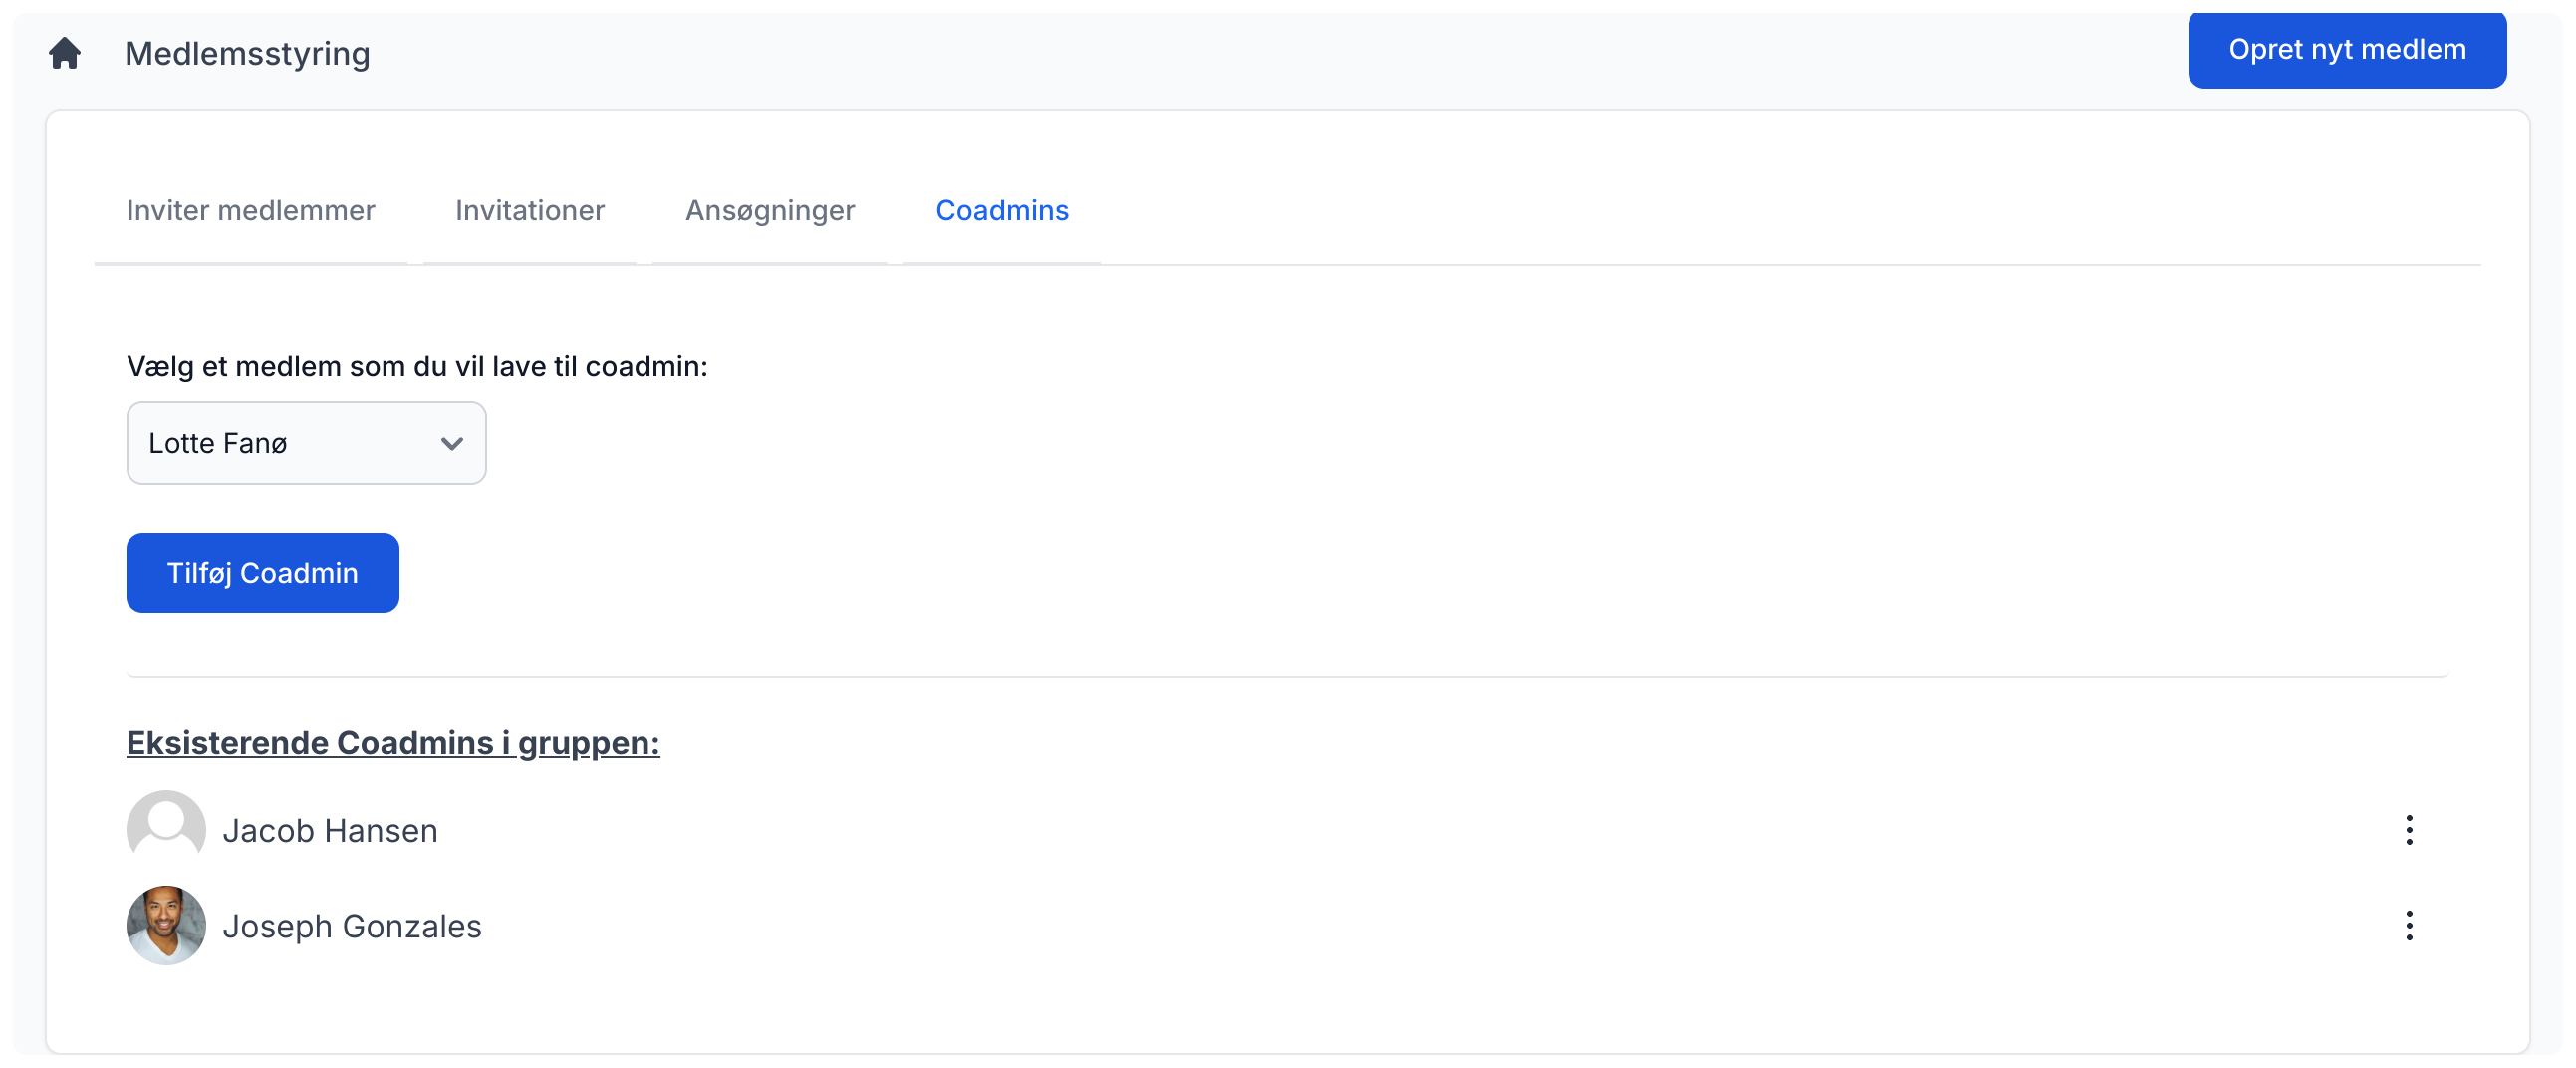This screenshot has width=2576, height=1068.
Task: Open options menu for Jacob Hansen
Action: coord(2408,830)
